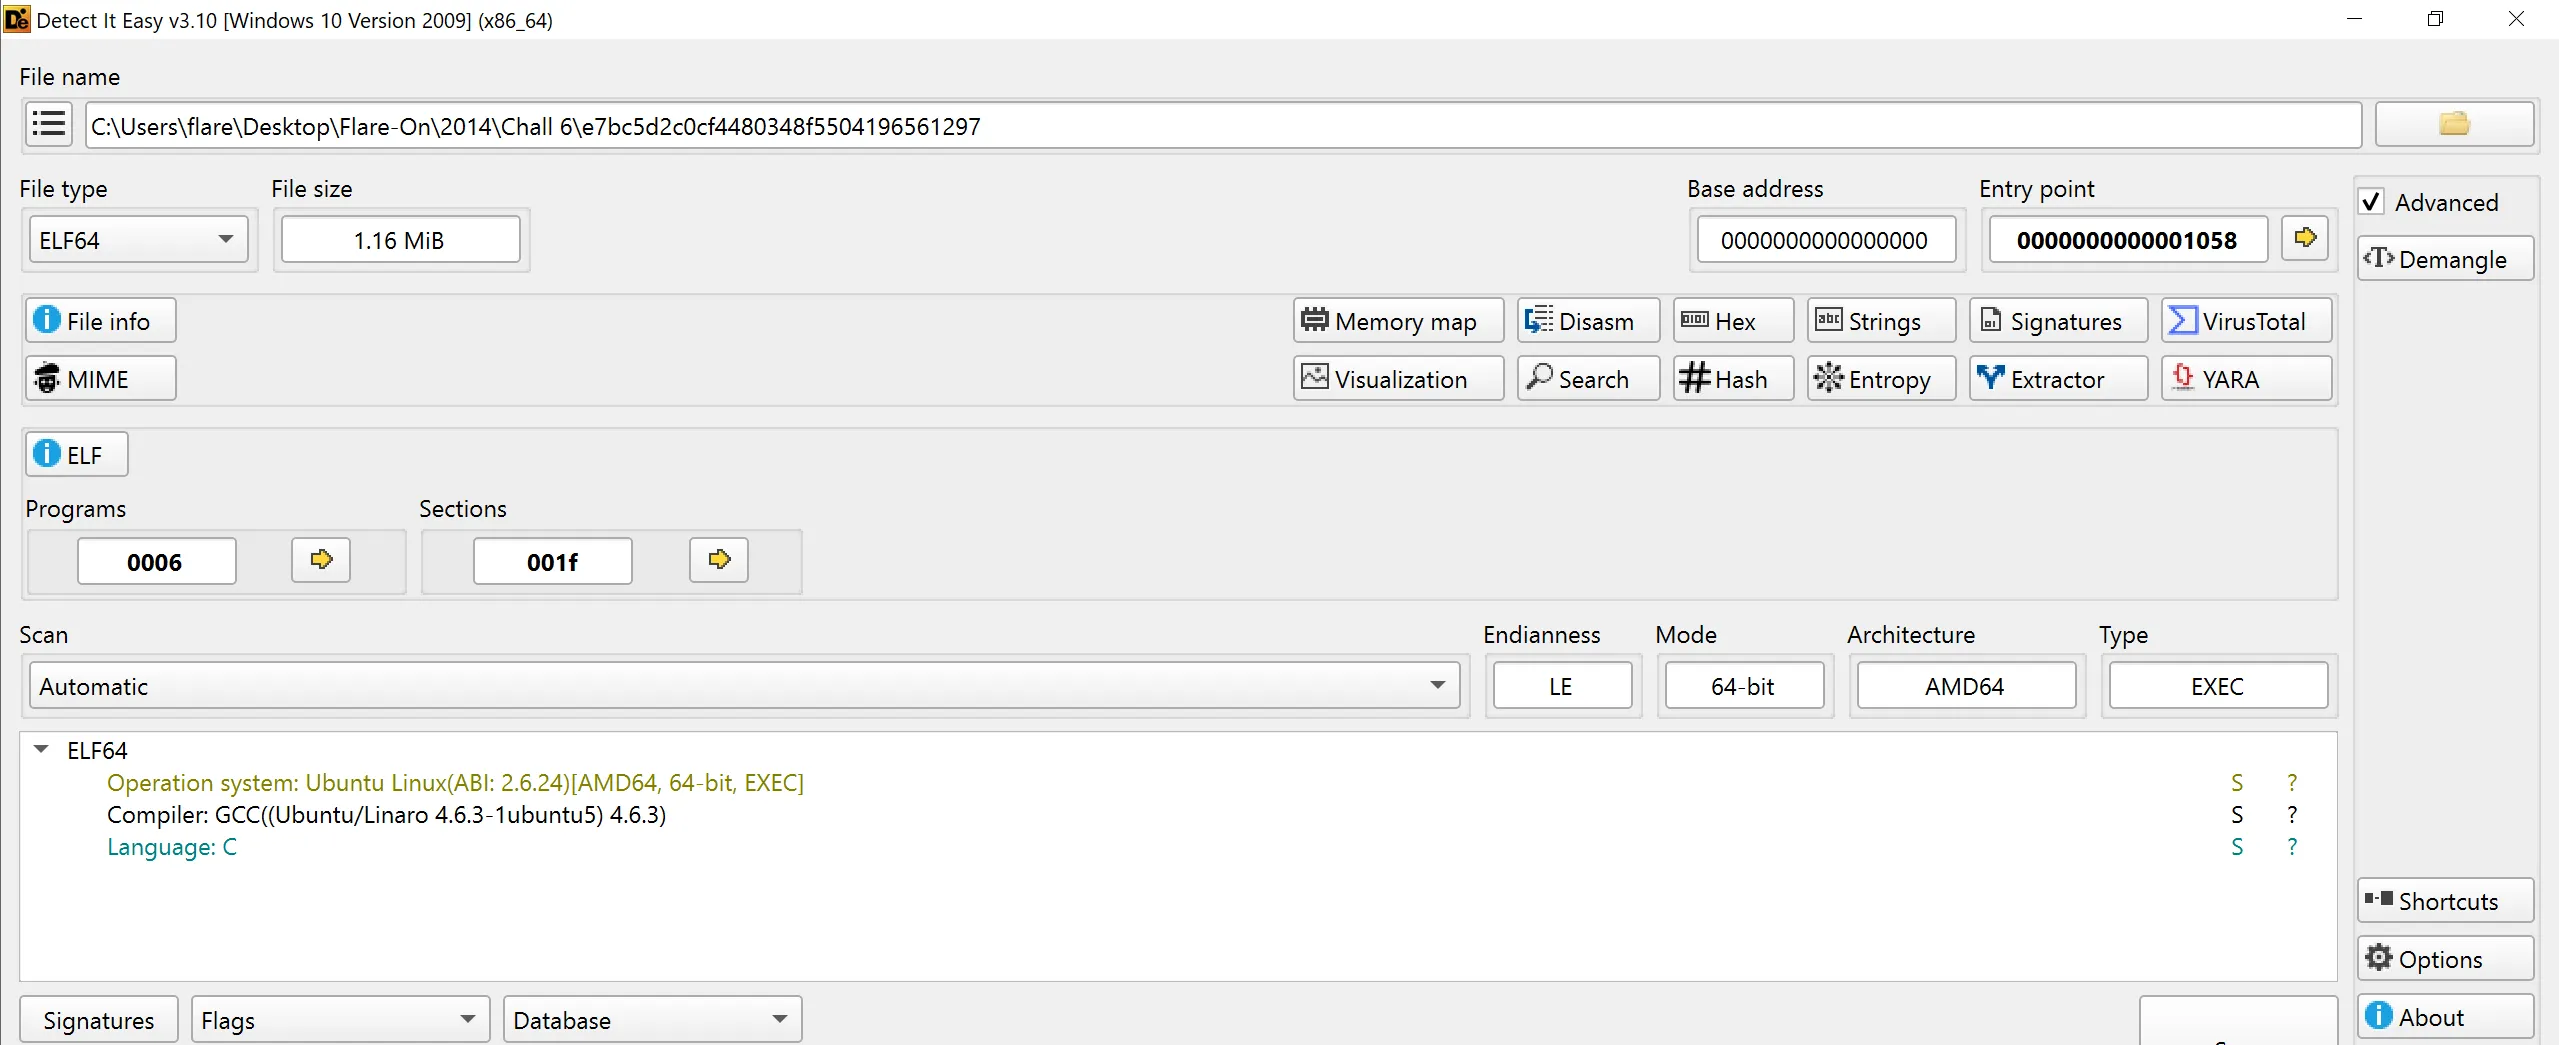The width and height of the screenshot is (2559, 1045).
Task: Jump to the entry point via arrow button
Action: 2304,238
